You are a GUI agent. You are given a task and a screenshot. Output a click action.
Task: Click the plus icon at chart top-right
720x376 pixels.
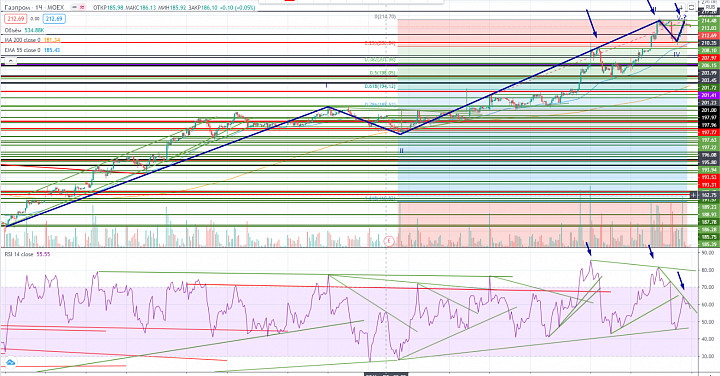click(x=681, y=7)
